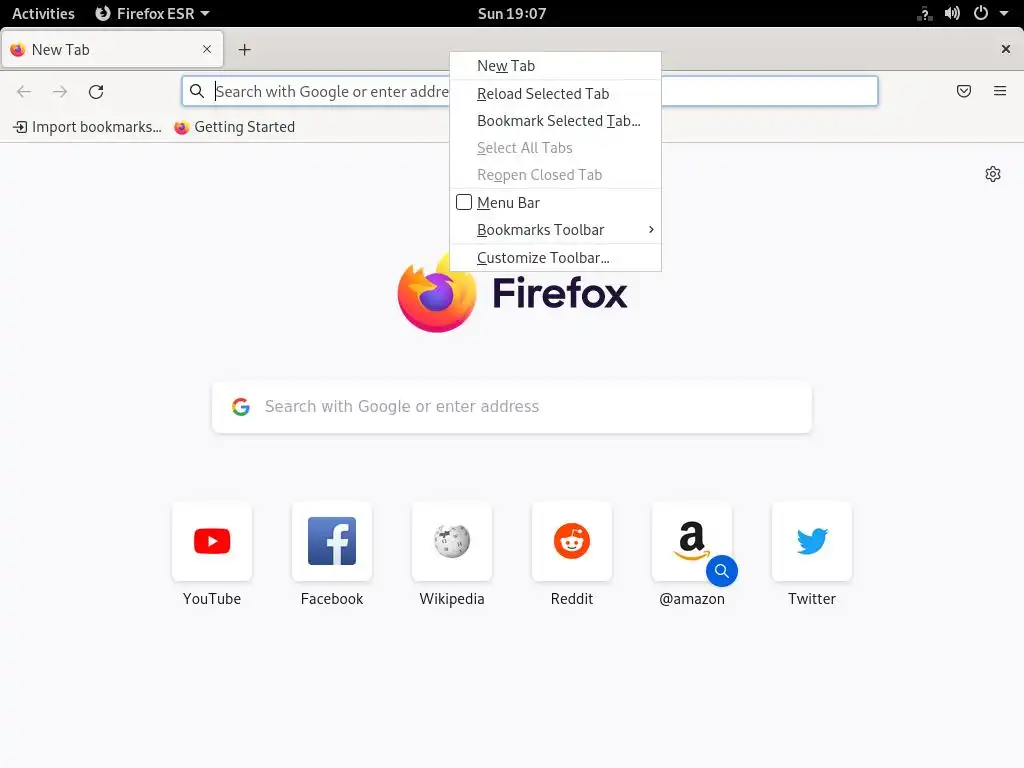Open the volume indicator in top bar
Viewport: 1024px width, 768px height.
tap(952, 13)
